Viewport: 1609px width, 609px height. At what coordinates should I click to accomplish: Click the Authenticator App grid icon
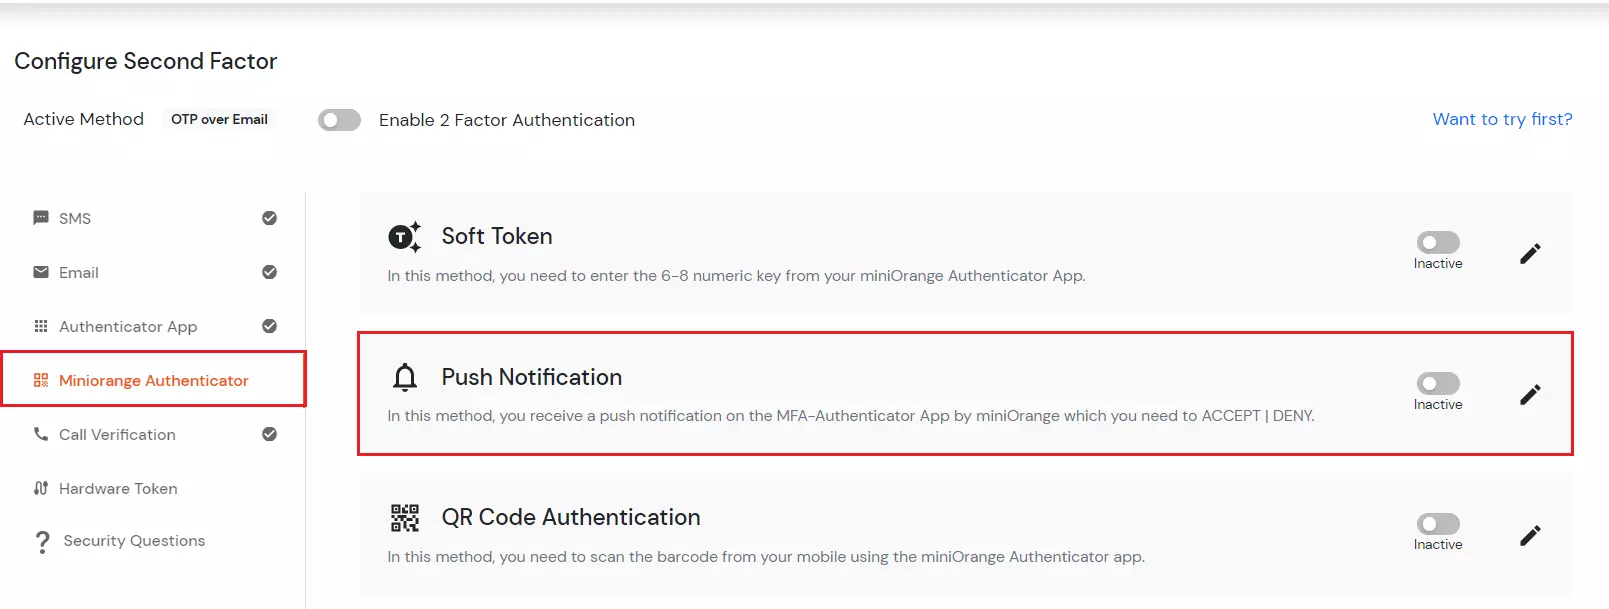pos(40,326)
